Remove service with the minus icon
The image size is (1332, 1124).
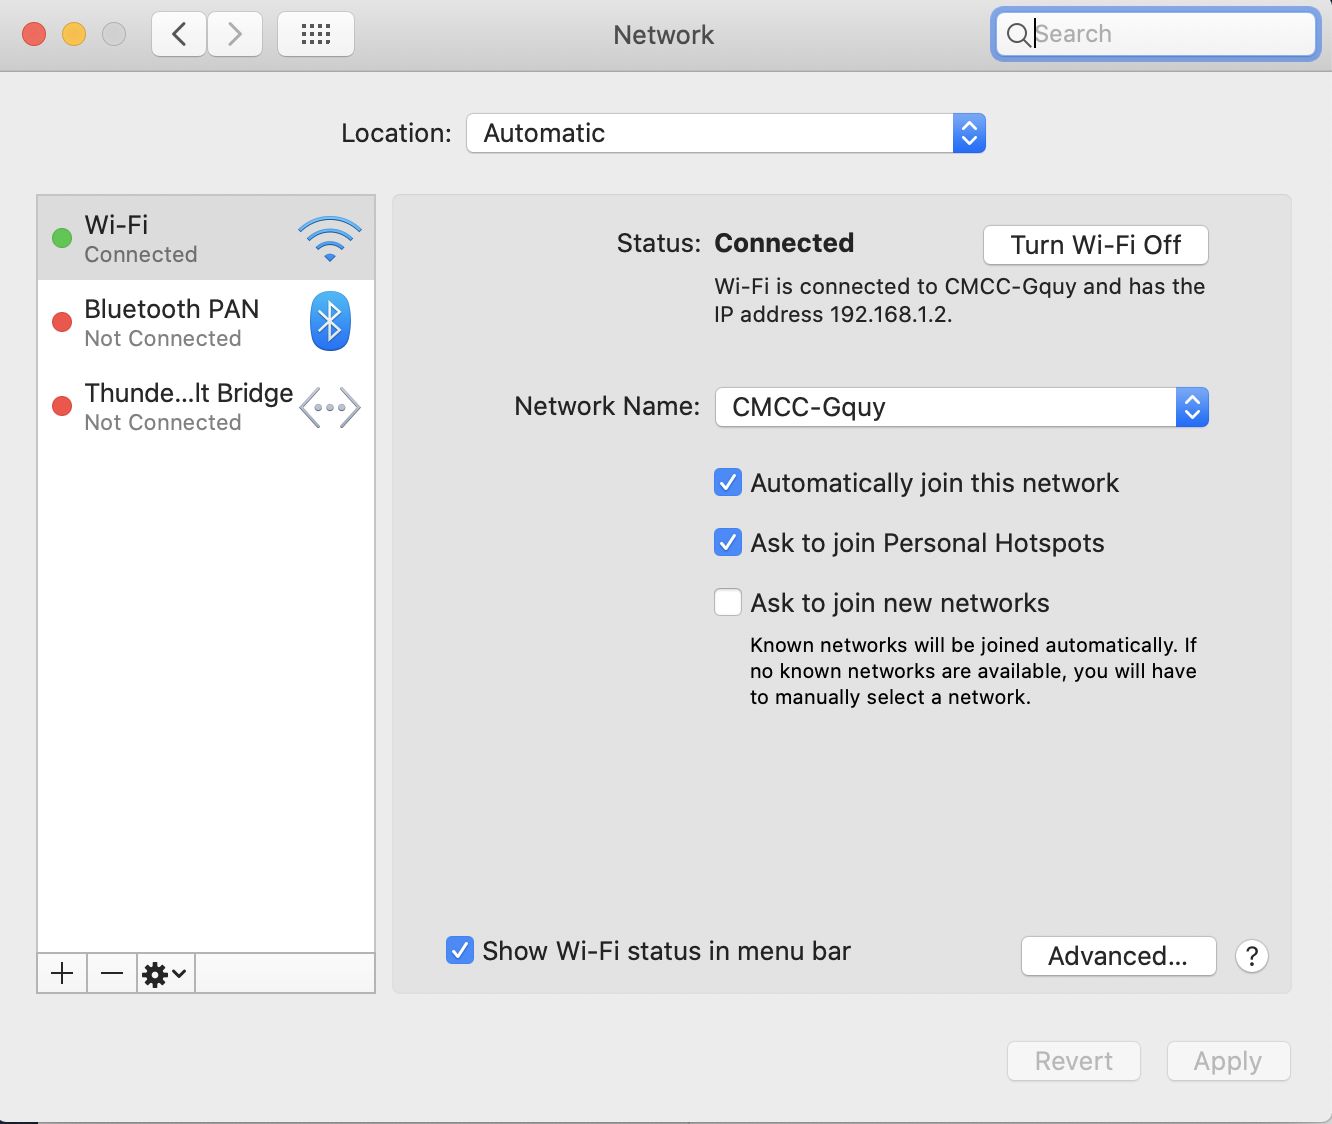click(x=112, y=973)
